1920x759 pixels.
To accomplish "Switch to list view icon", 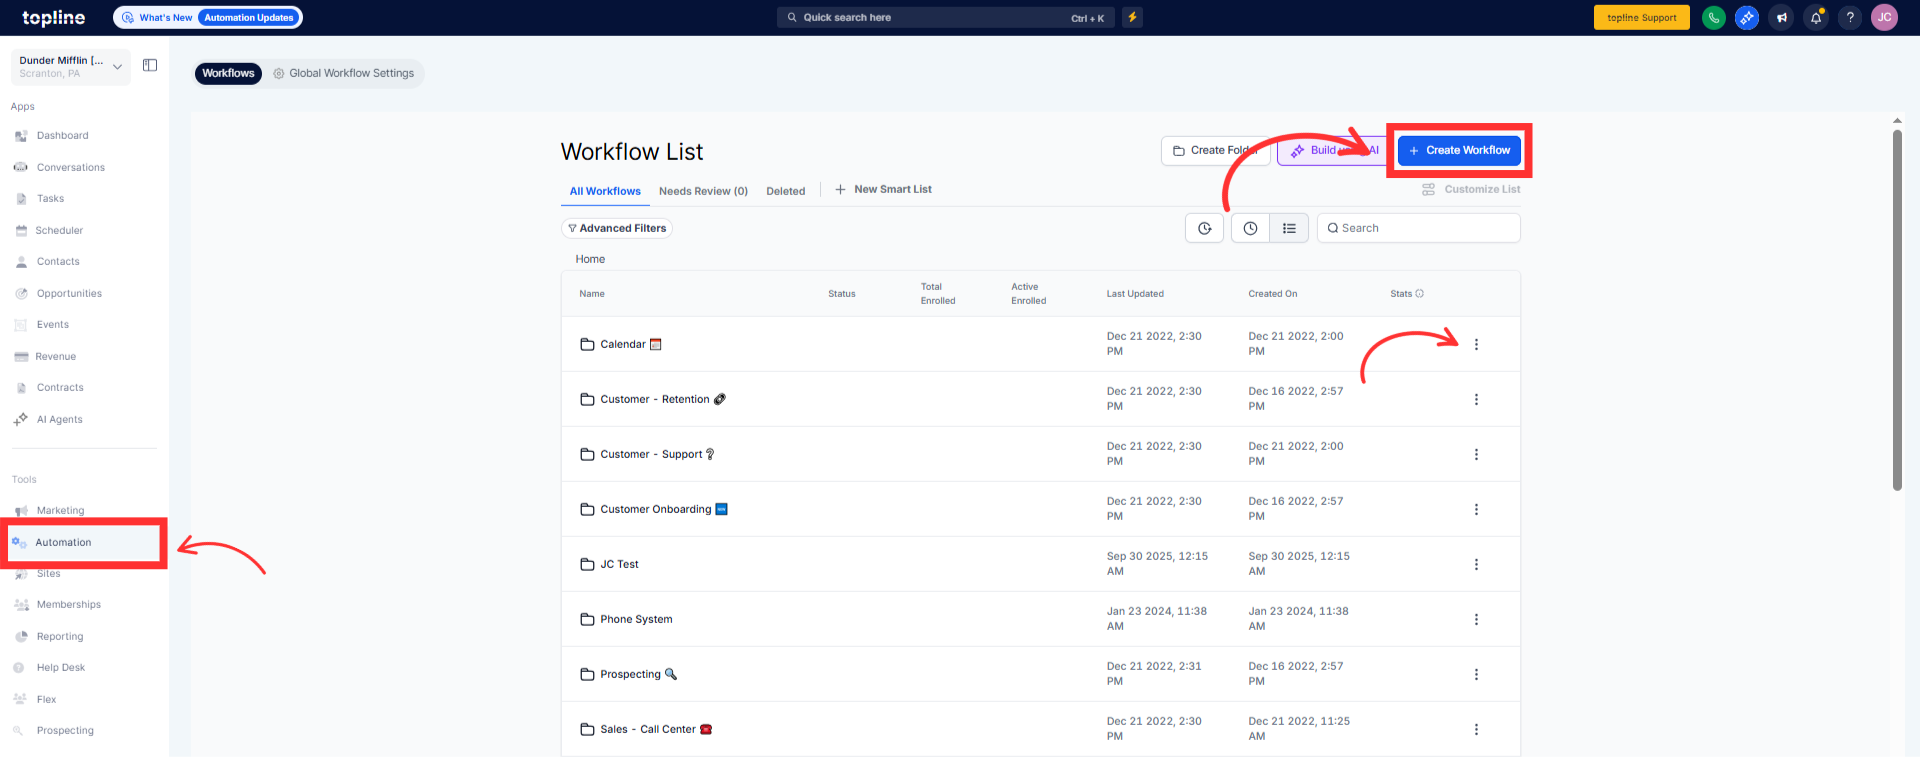I will 1289,229.
